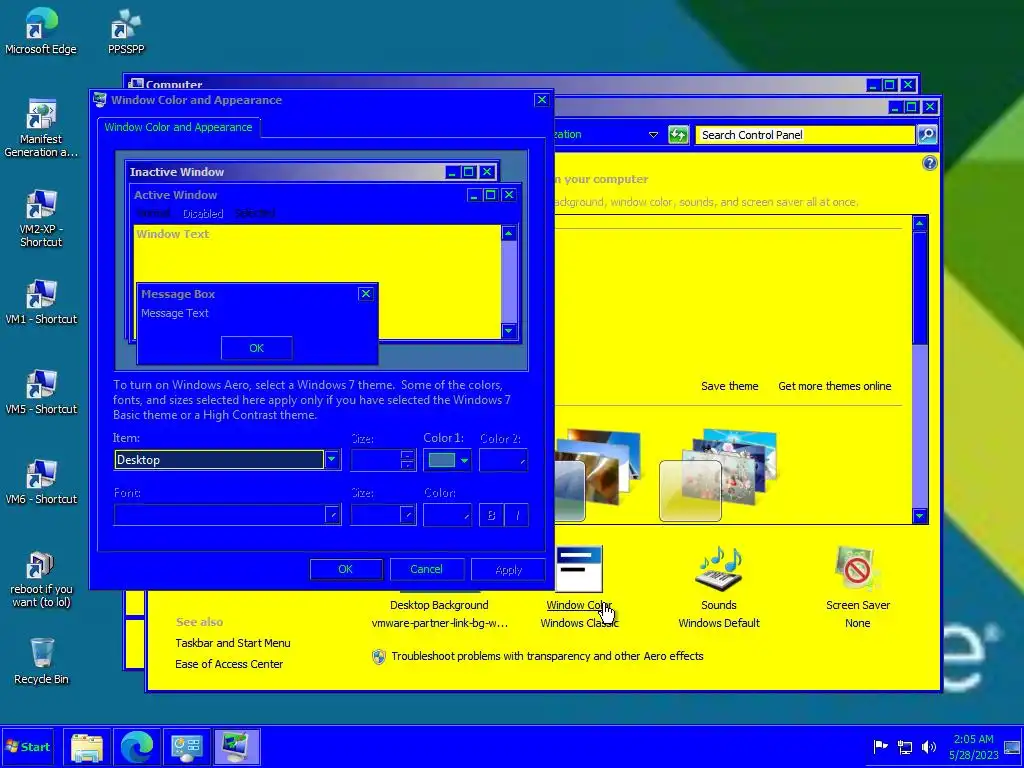Image resolution: width=1024 pixels, height=768 pixels.
Task: Click the shield icon beside Troubleshoot link
Action: (378, 656)
